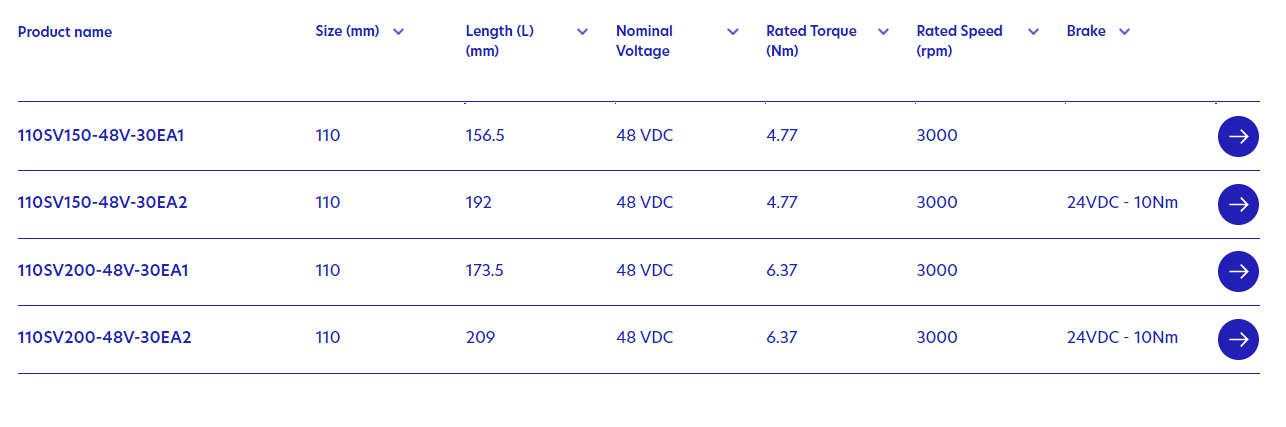
Task: Select the 24VDC - 10Nm brake cell of 110SV150-48V-30EA2
Action: (1122, 202)
